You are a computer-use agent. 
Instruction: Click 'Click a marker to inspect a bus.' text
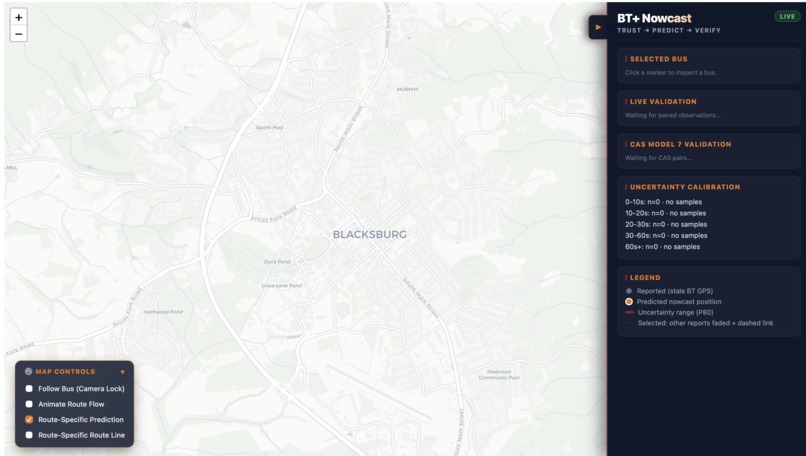click(670, 72)
